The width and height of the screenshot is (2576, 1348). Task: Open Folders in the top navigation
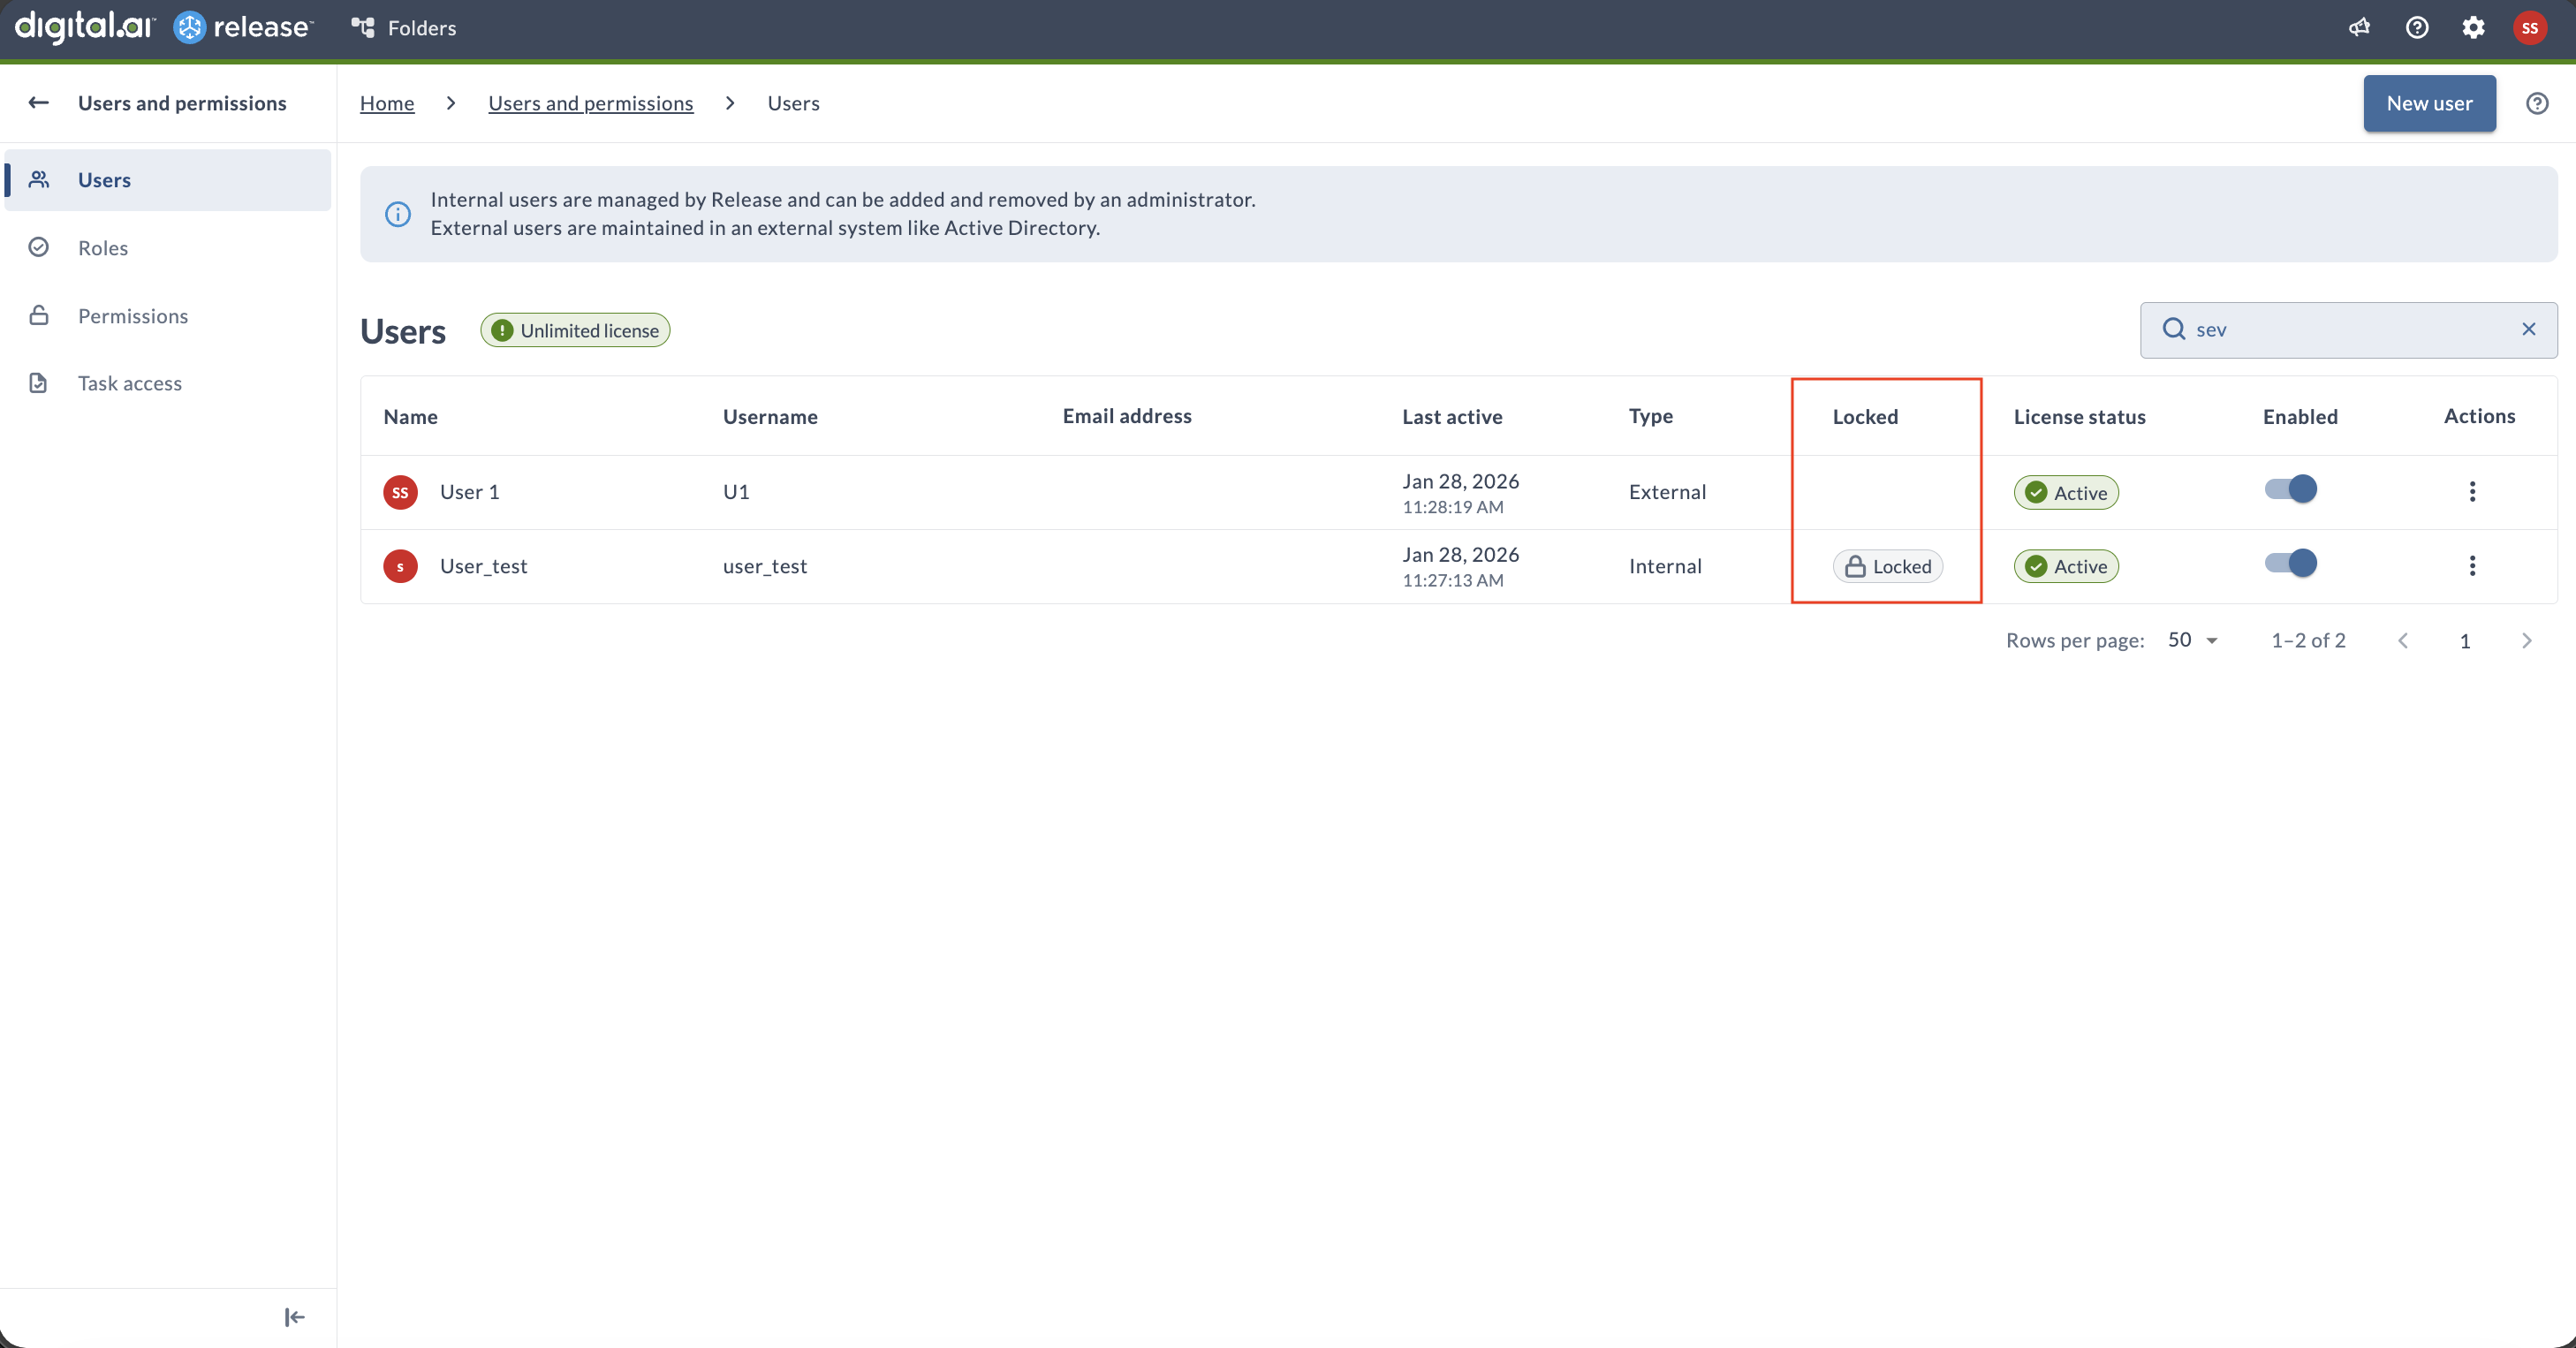[x=404, y=27]
